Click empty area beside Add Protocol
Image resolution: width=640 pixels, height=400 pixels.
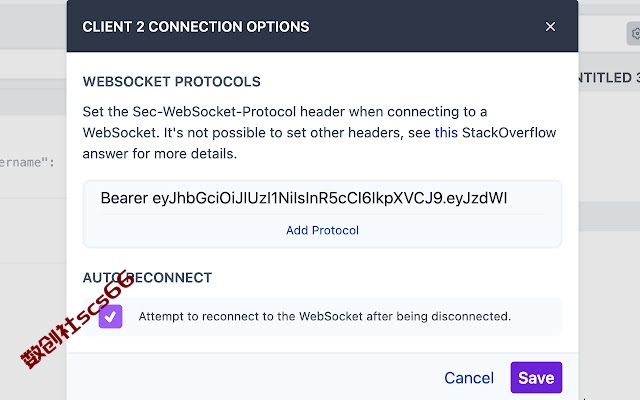pos(449,231)
